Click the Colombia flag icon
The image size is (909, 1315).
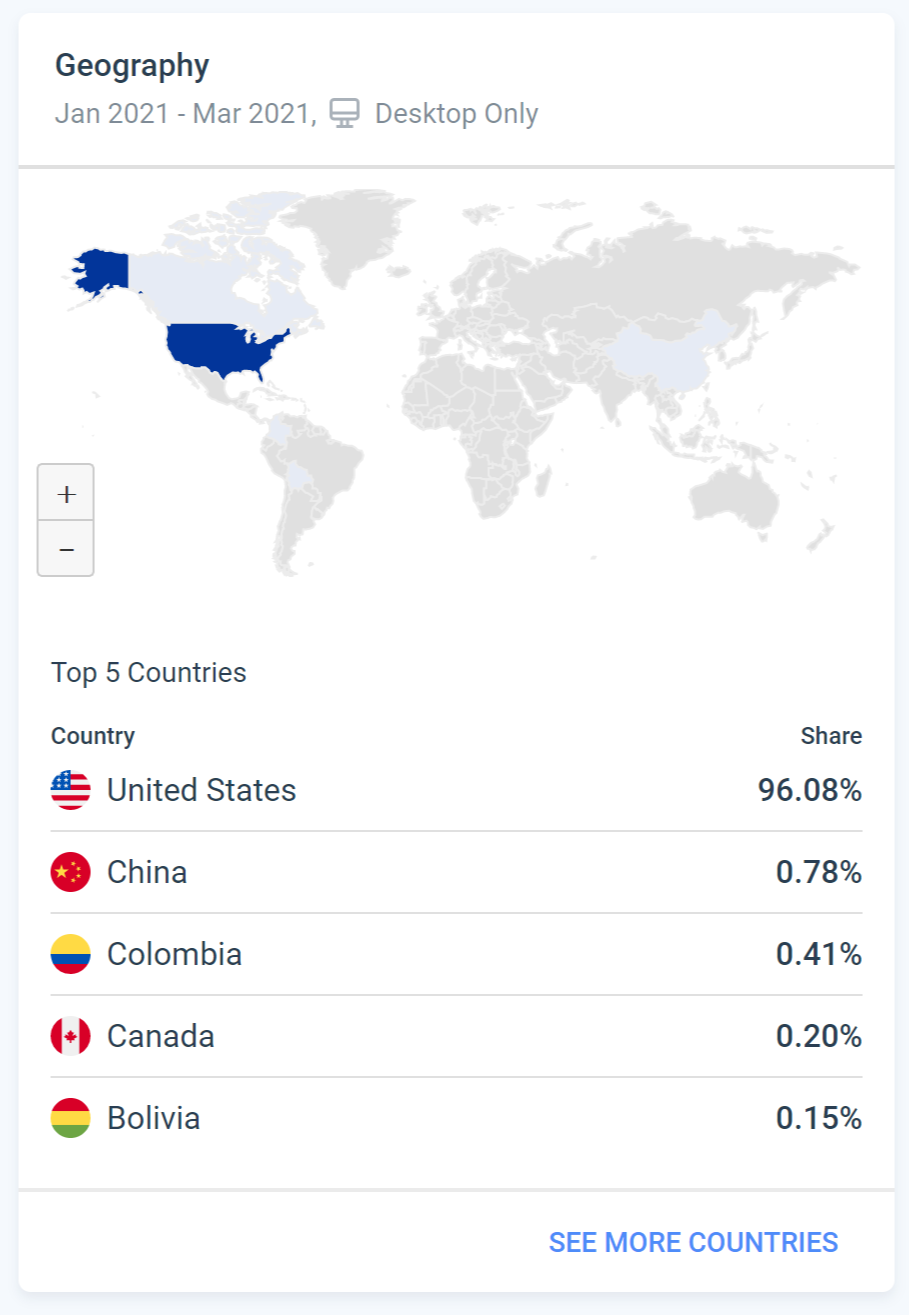pyautogui.click(x=70, y=955)
